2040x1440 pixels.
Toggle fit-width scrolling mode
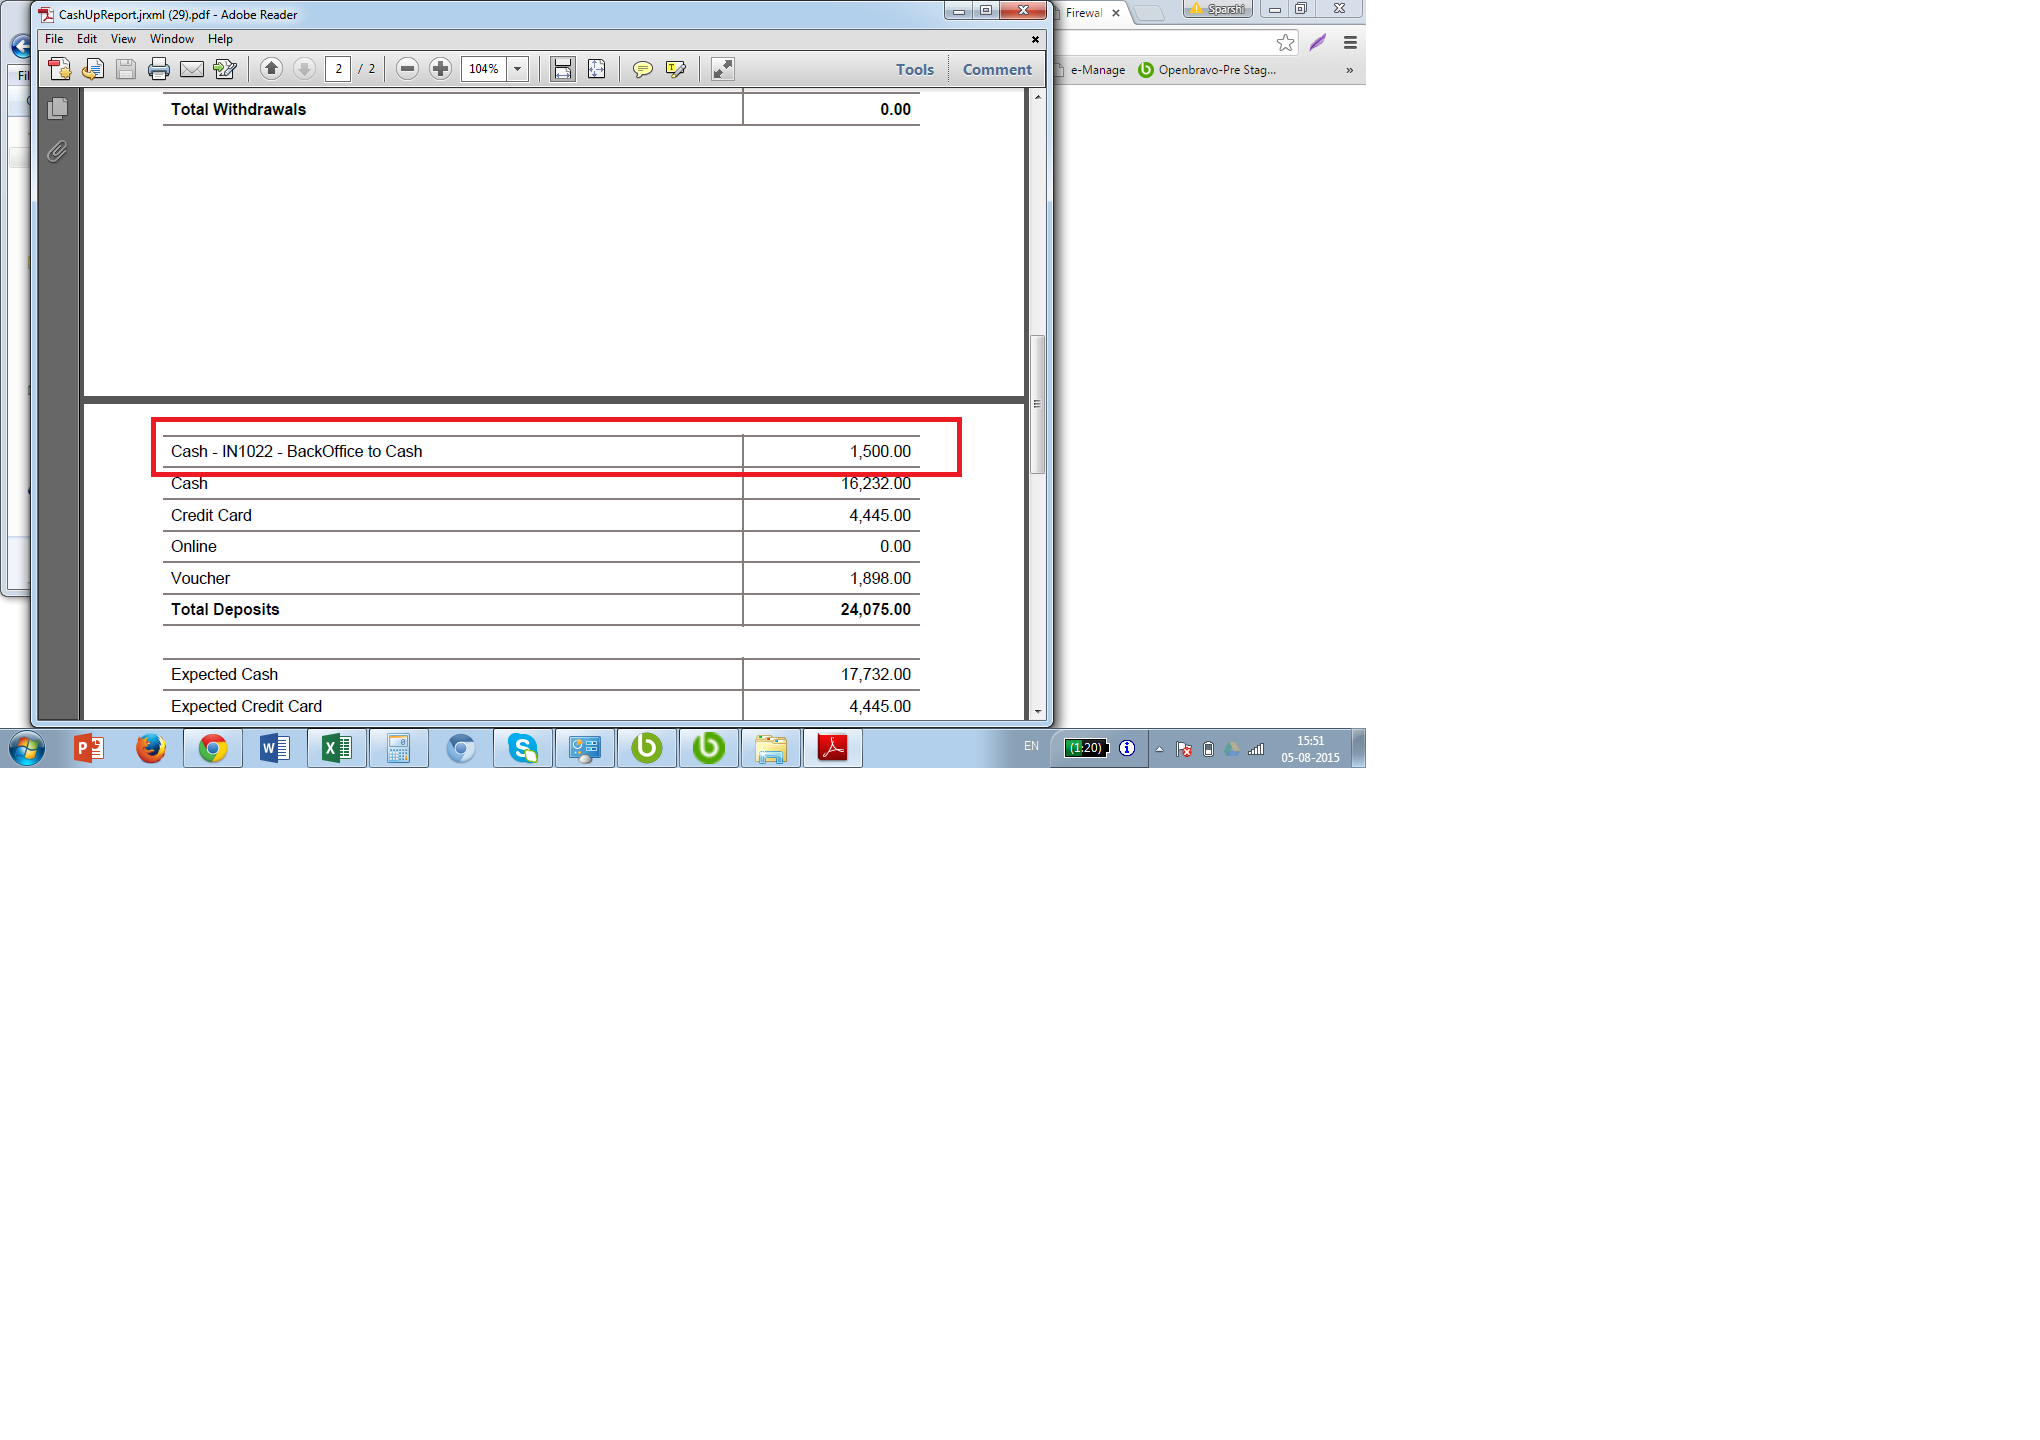pyautogui.click(x=563, y=69)
